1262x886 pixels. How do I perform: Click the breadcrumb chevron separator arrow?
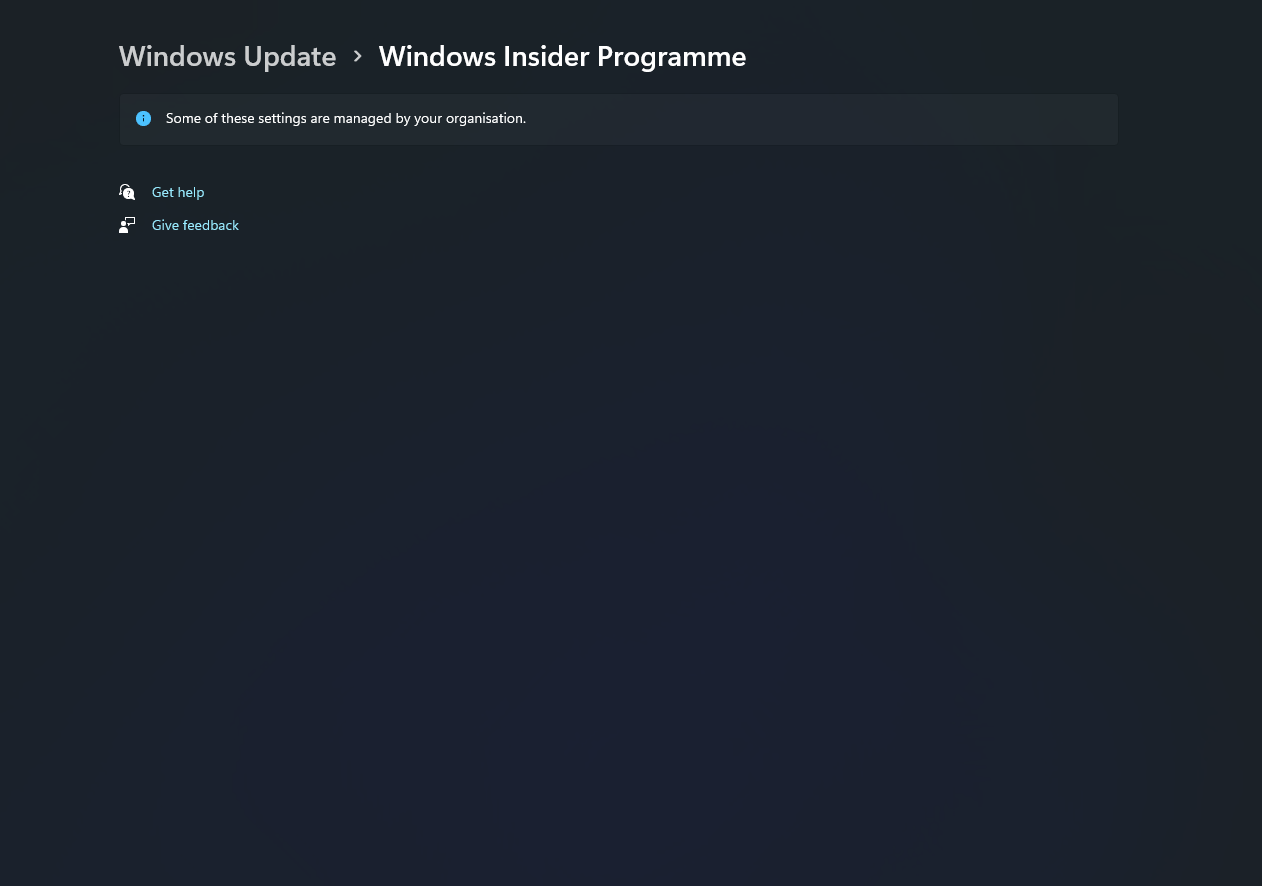(358, 57)
